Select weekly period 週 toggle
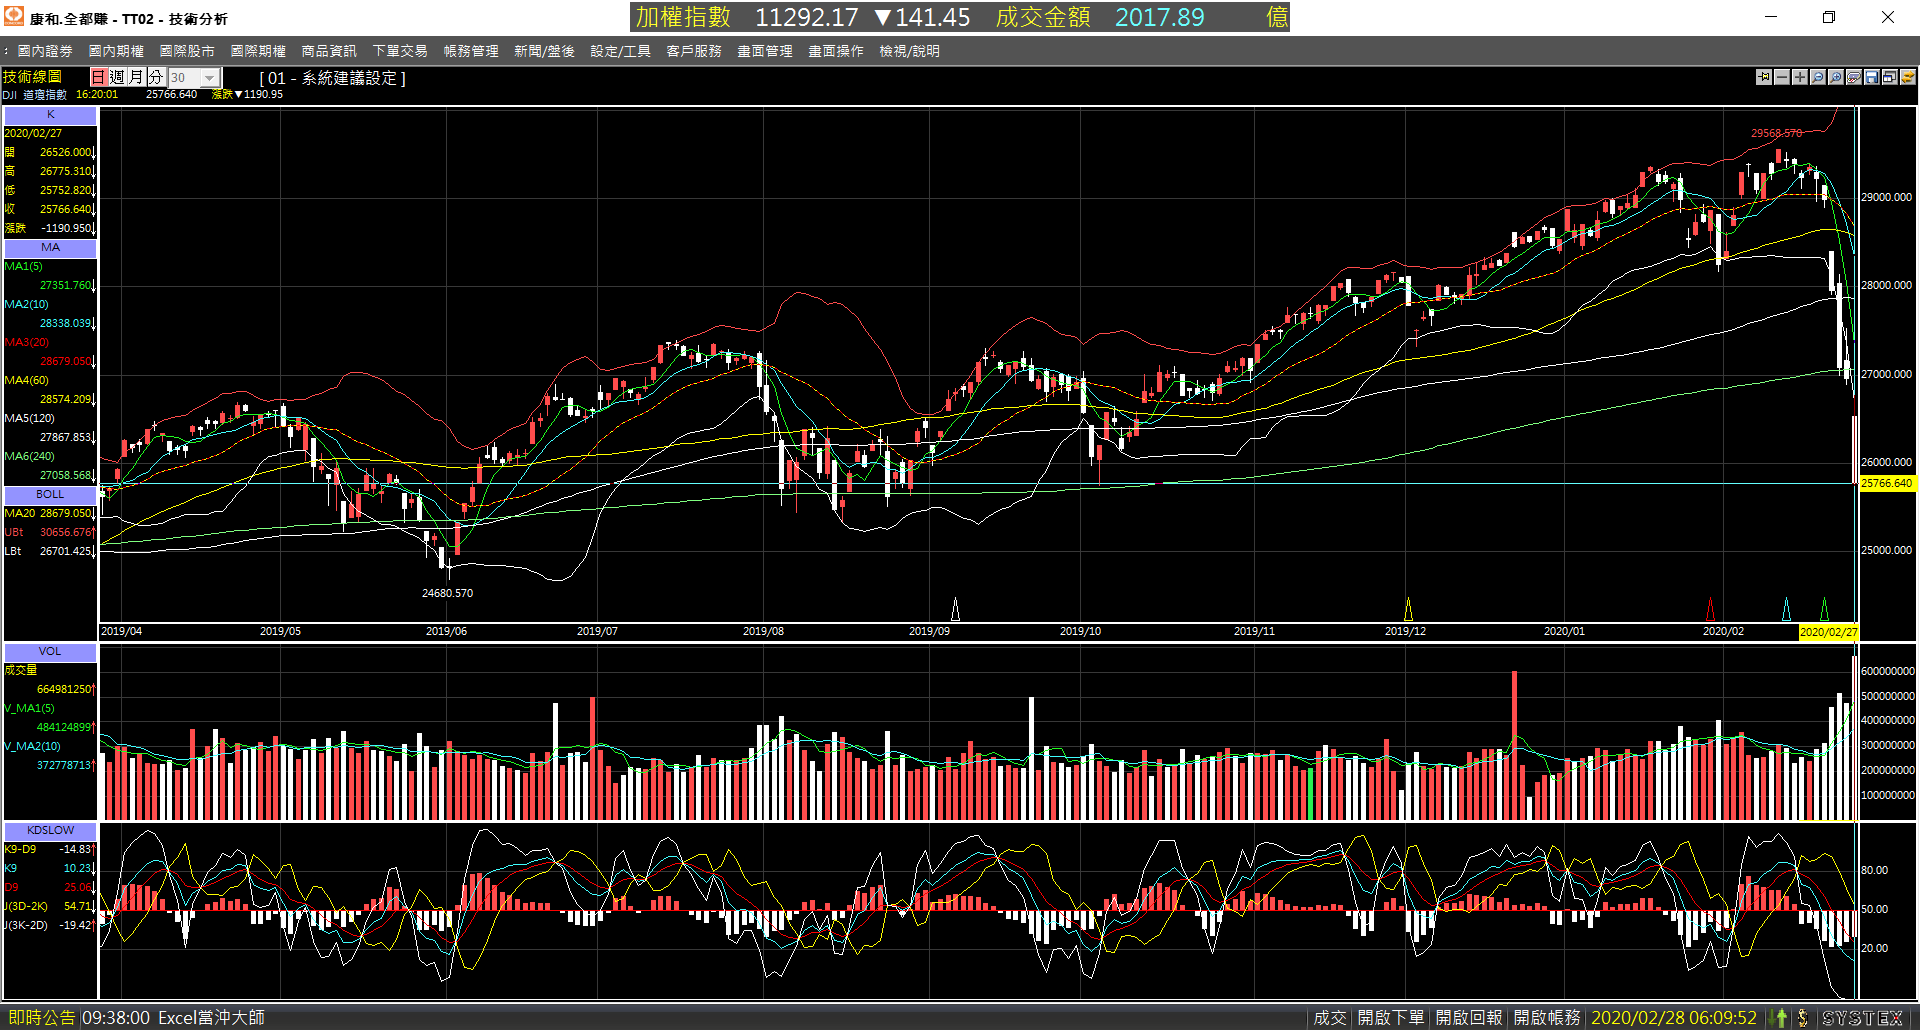Screen dimensions: 1920x1030 click(x=117, y=77)
